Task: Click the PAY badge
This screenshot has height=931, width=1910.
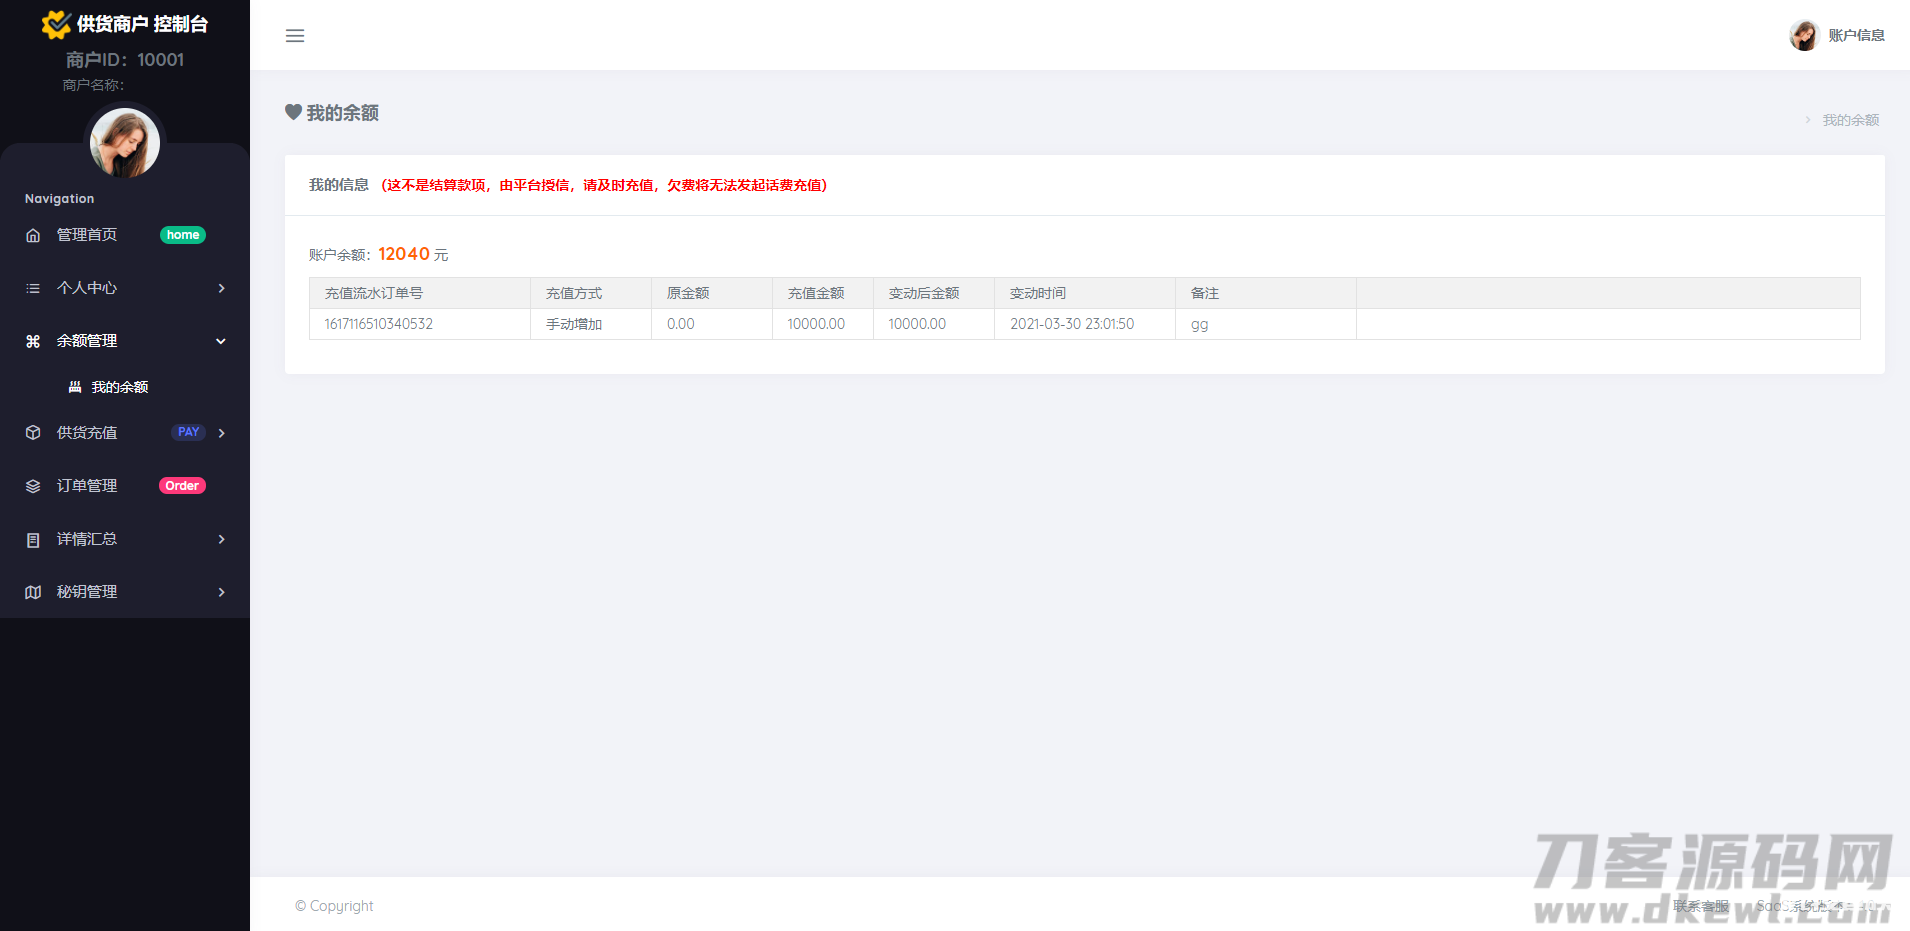Action: (188, 432)
